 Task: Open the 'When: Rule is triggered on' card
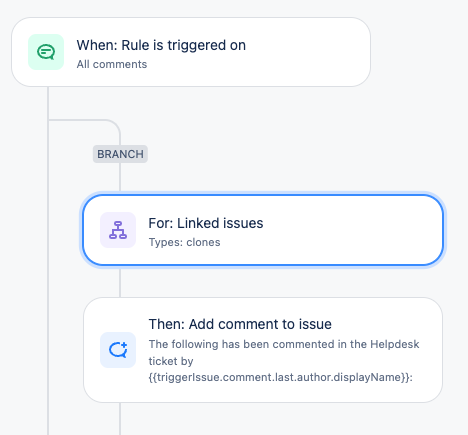pos(191,52)
